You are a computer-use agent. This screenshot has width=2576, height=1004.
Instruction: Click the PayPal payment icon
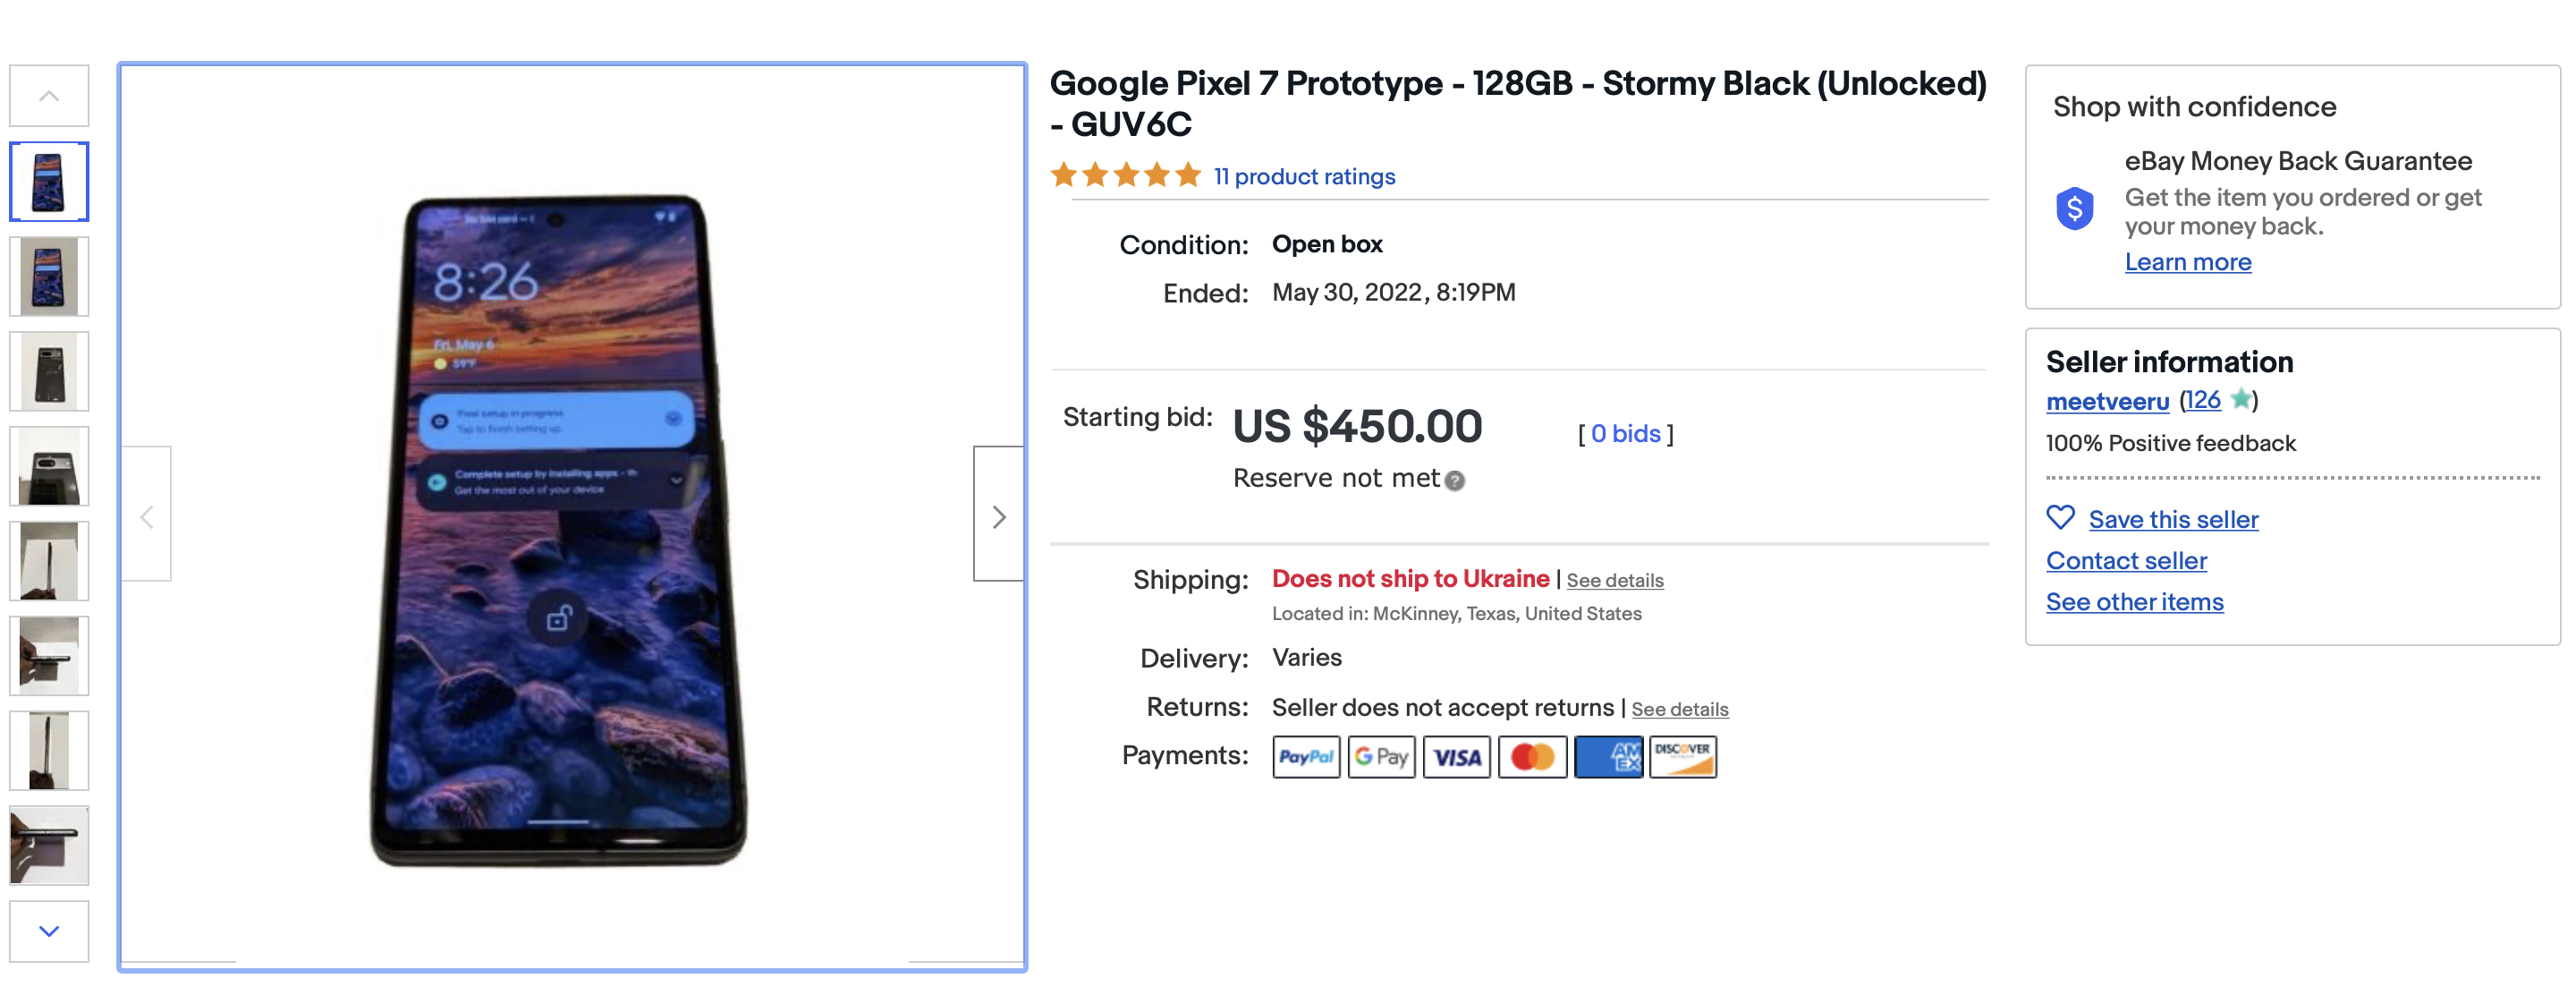coord(1305,757)
